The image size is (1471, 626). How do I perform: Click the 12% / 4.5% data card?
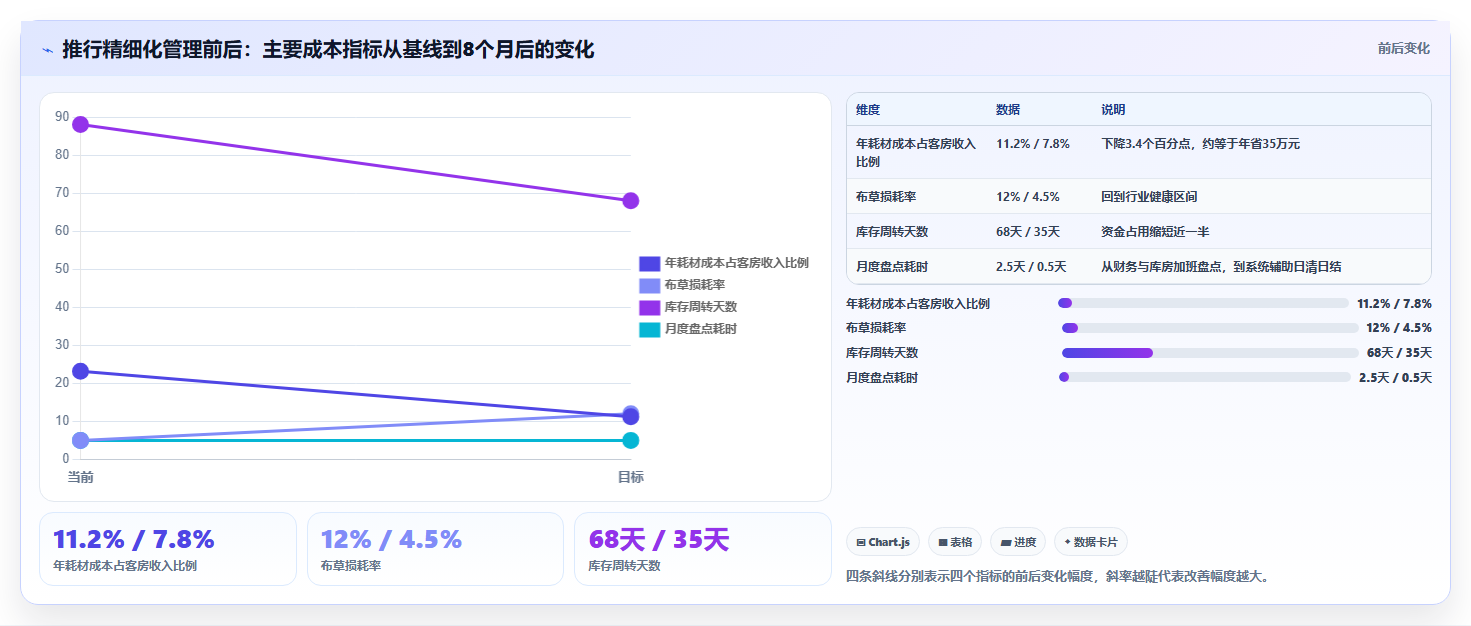436,549
